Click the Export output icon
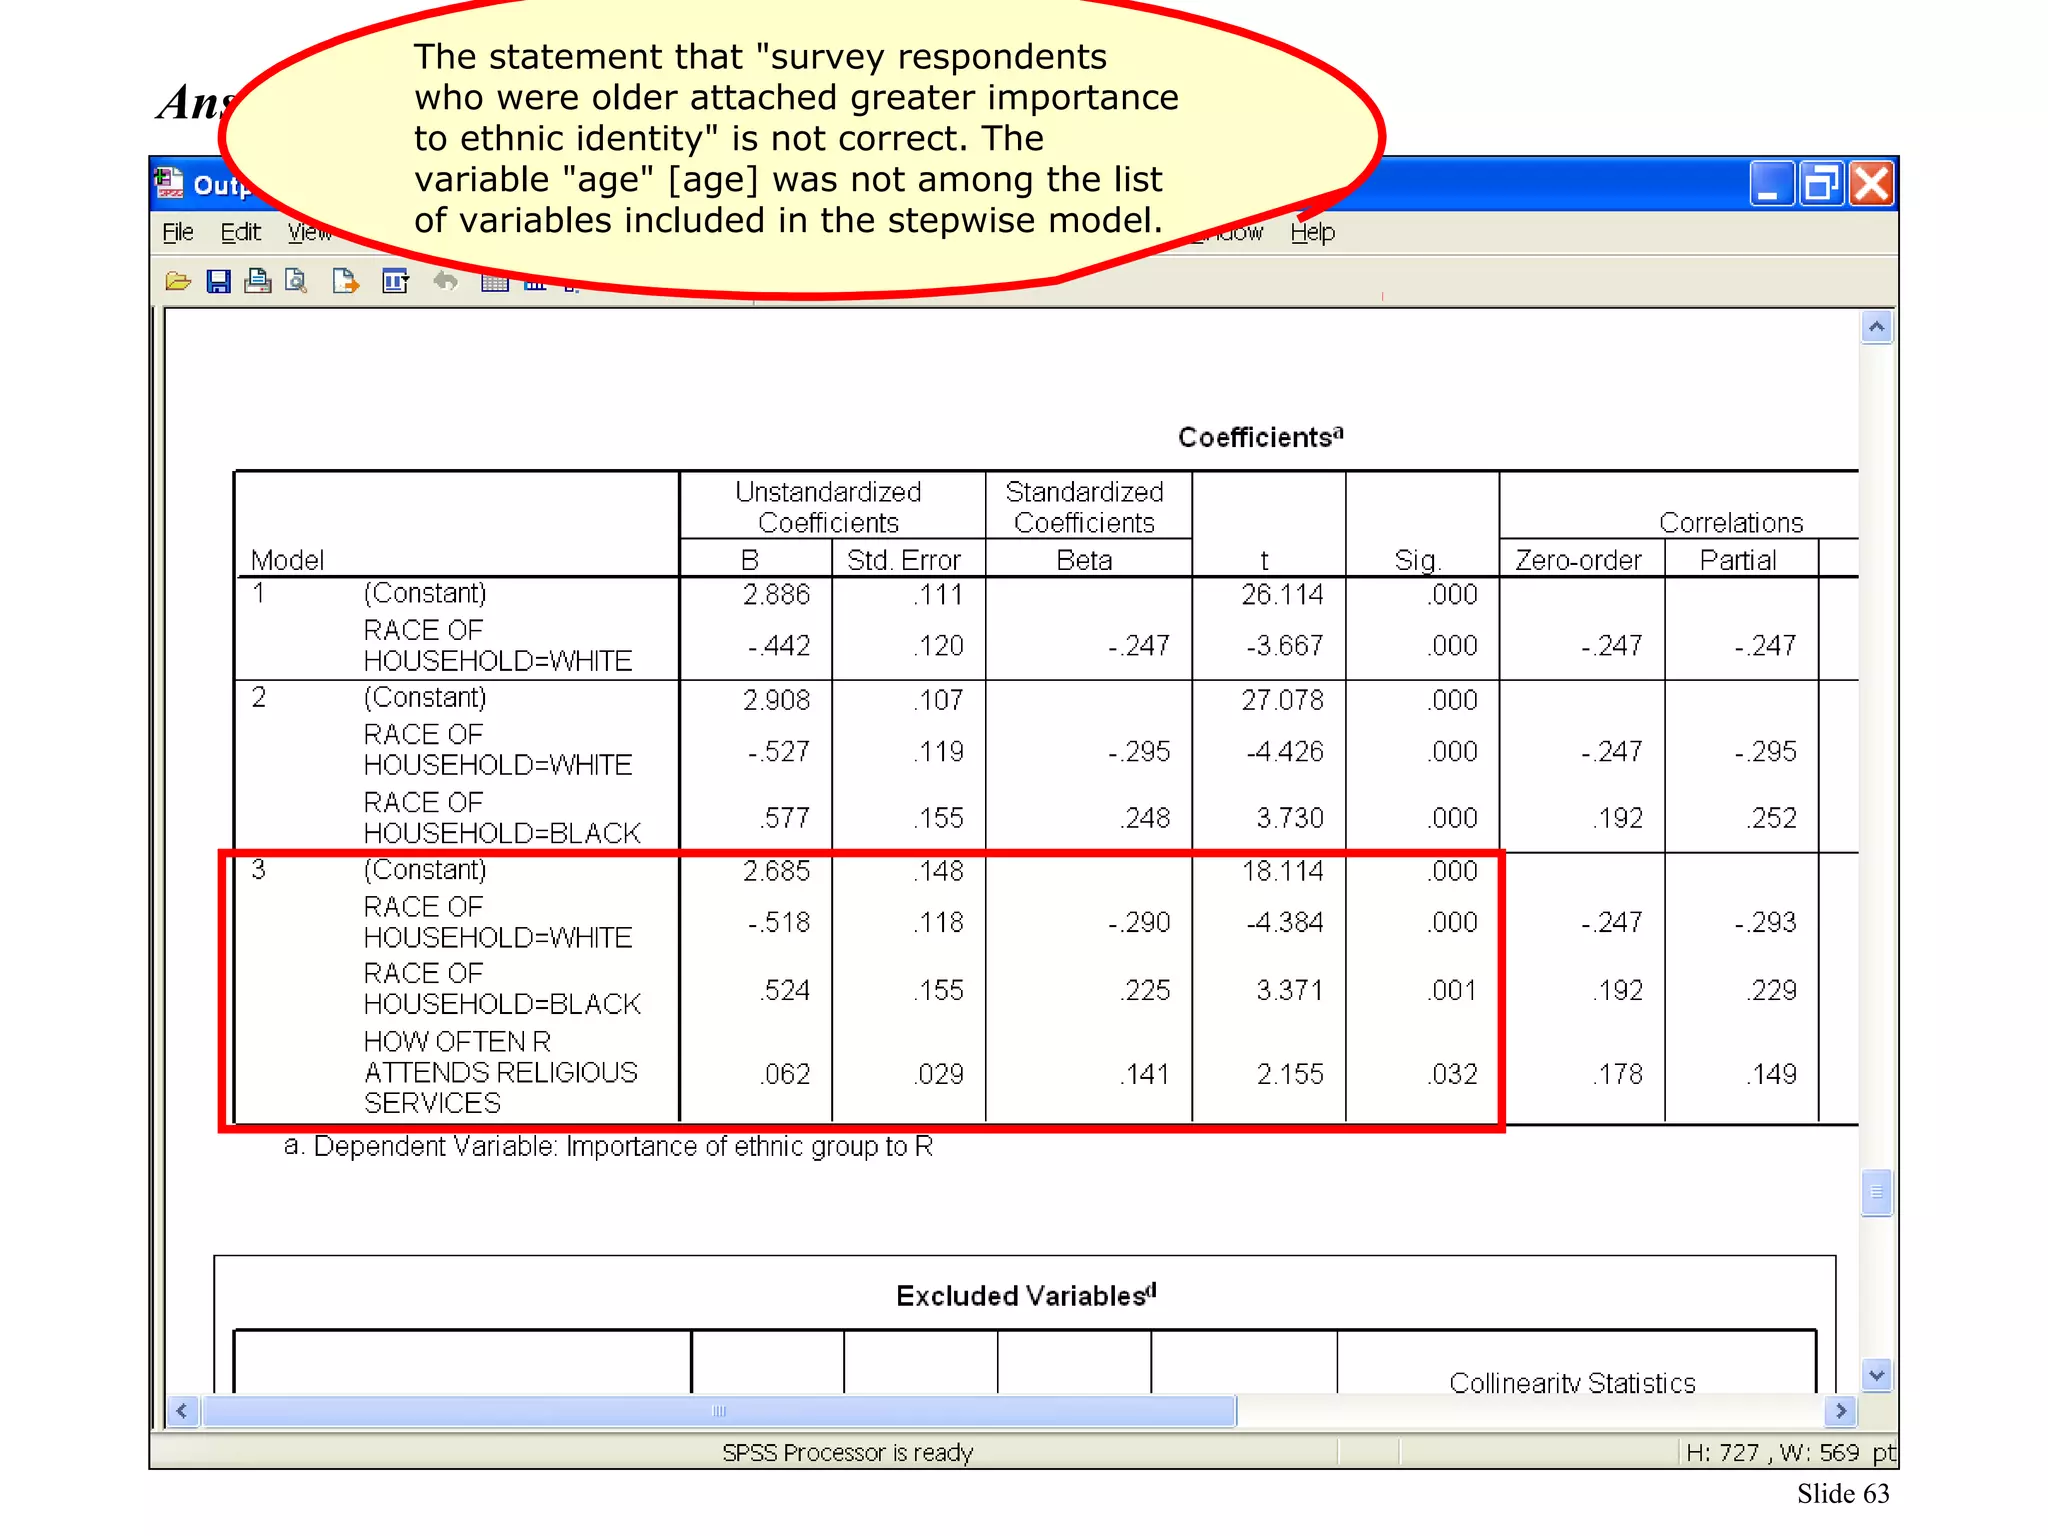This screenshot has height=1536, width=2048. pyautogui.click(x=345, y=282)
